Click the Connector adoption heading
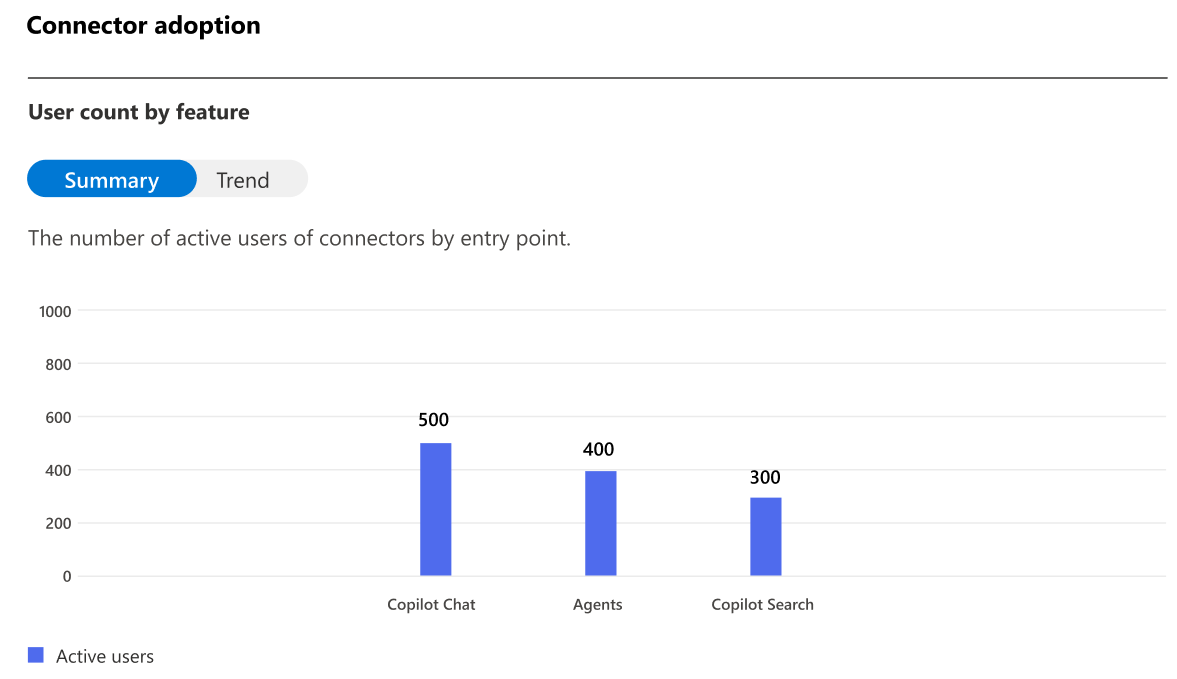The width and height of the screenshot is (1177, 679). tap(143, 26)
